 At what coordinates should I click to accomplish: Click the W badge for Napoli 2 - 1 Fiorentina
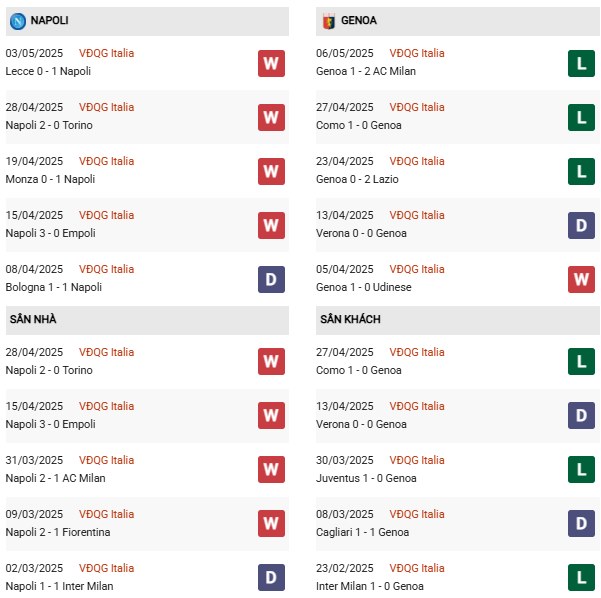point(271,523)
